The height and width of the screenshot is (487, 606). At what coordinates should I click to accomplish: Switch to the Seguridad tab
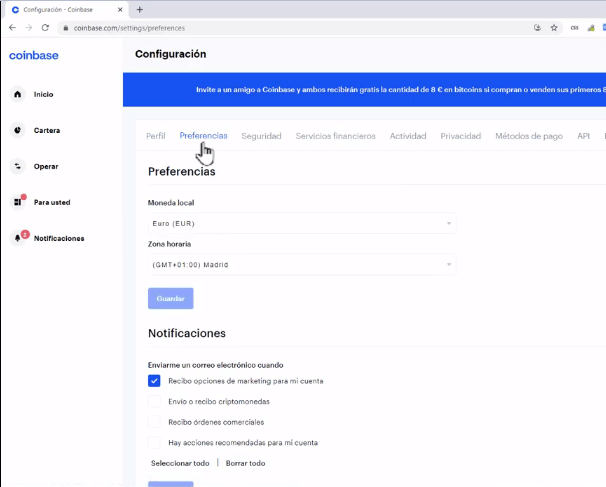[x=261, y=136]
